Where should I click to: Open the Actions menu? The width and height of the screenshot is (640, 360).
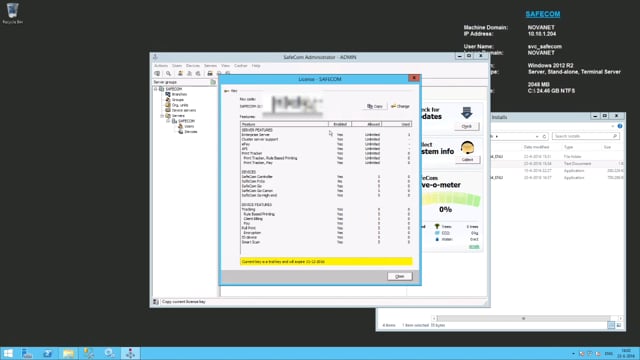coord(161,66)
